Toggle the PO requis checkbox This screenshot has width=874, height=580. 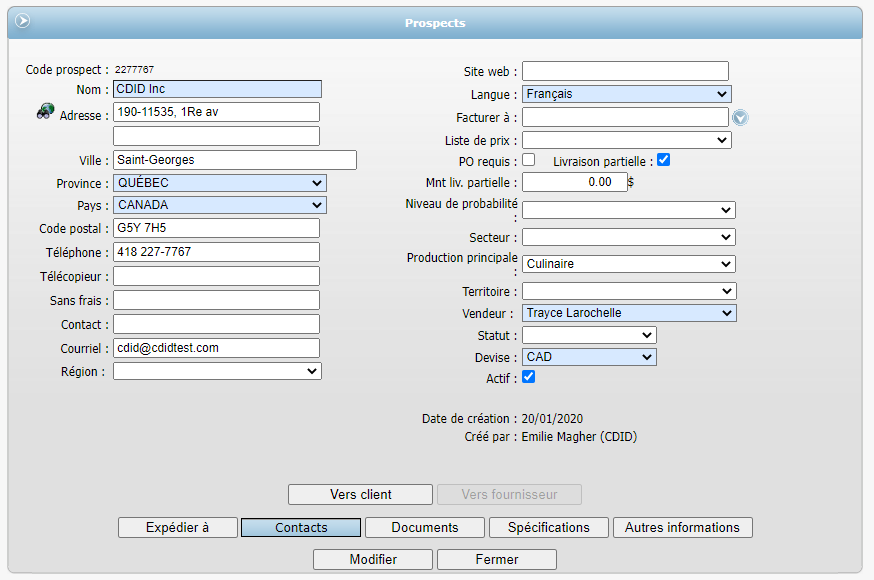(528, 160)
